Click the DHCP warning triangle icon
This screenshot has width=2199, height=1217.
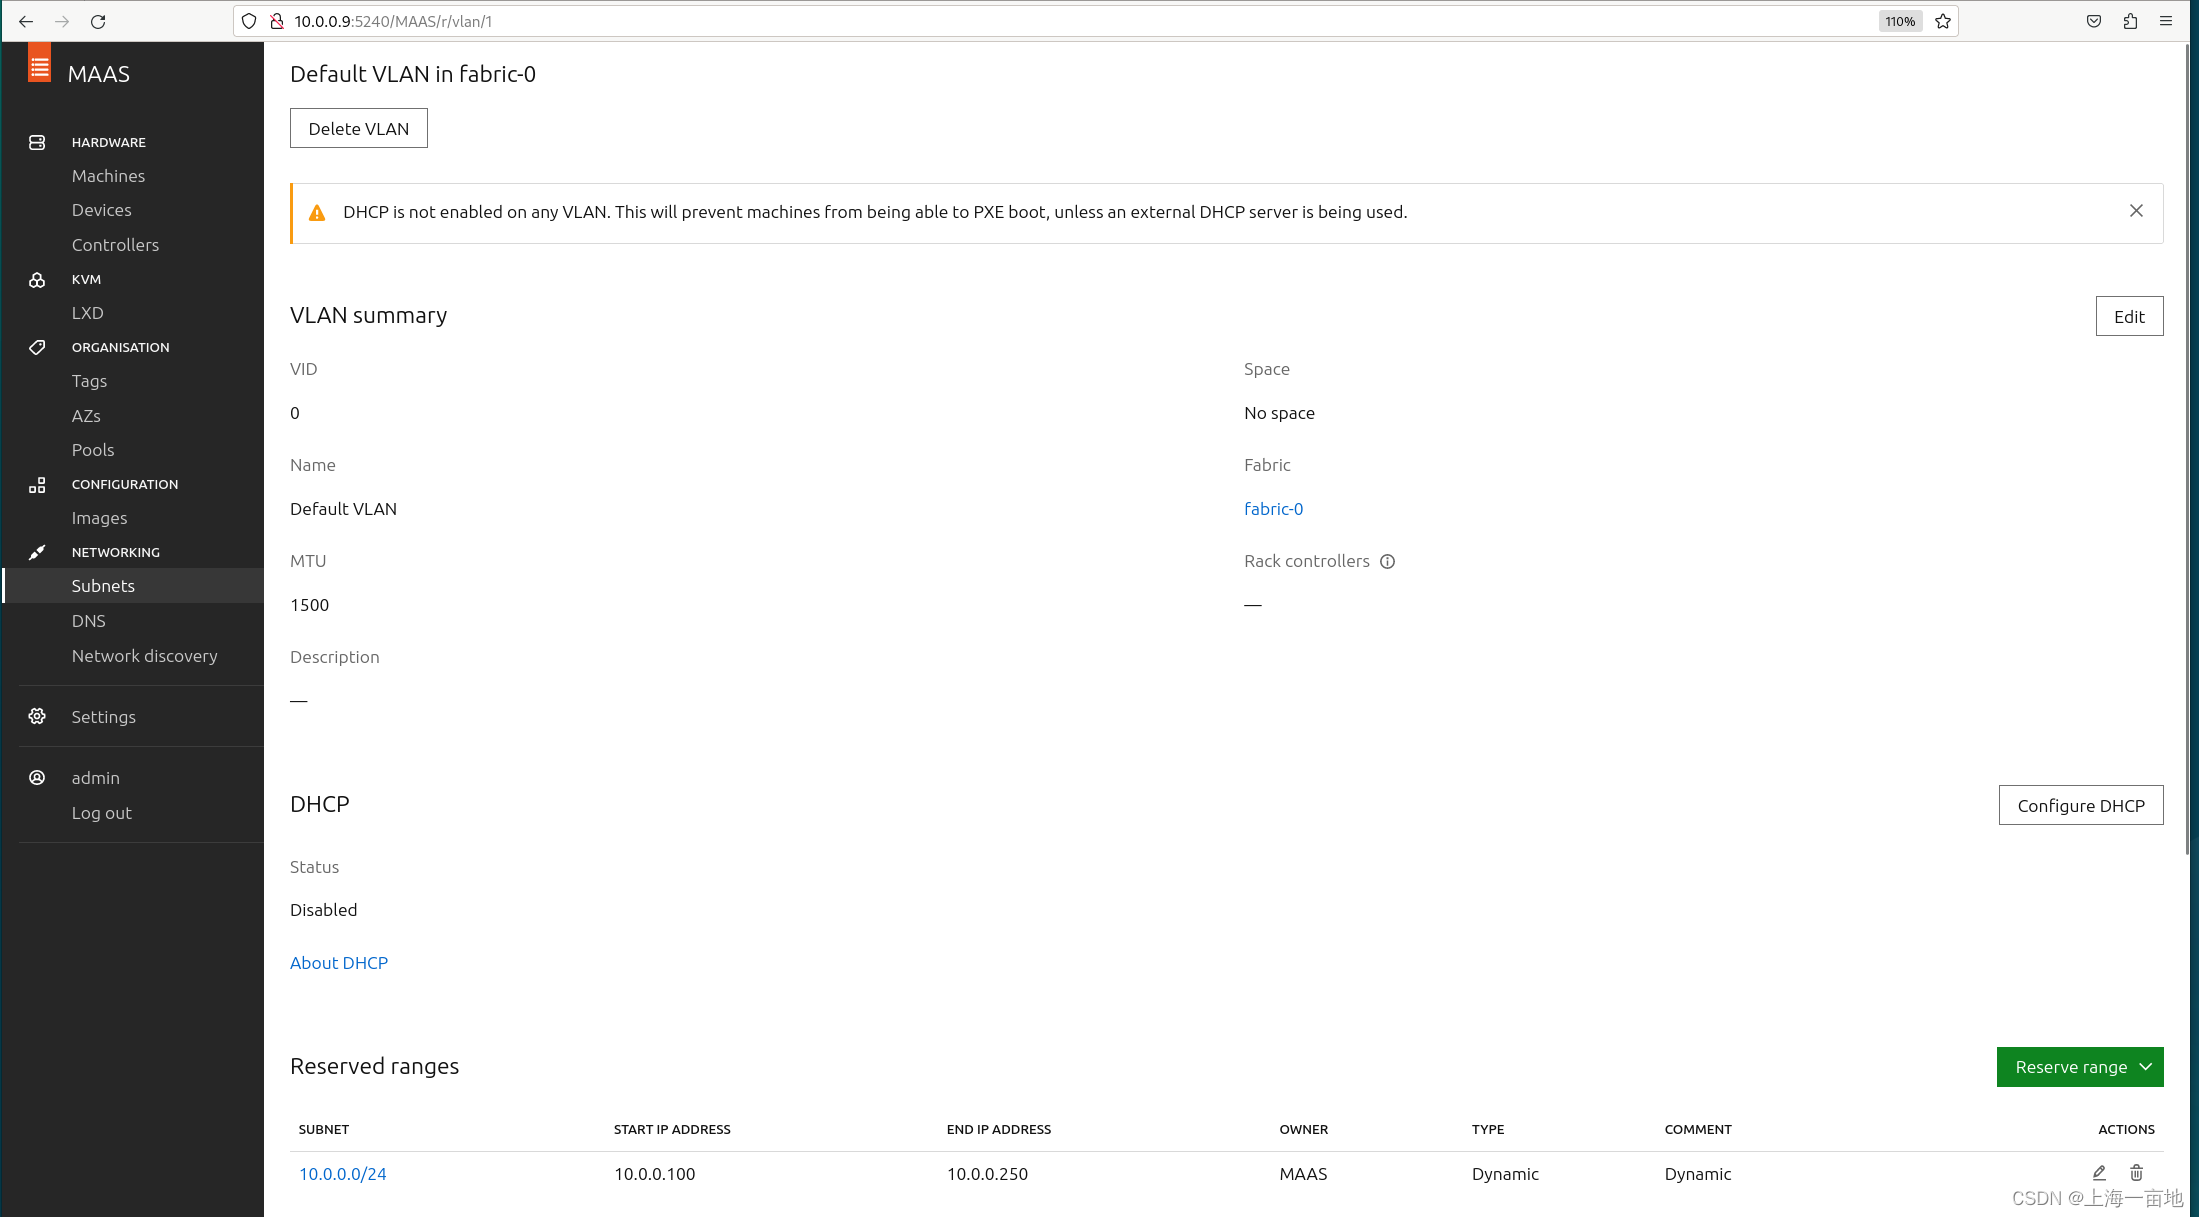pos(317,213)
